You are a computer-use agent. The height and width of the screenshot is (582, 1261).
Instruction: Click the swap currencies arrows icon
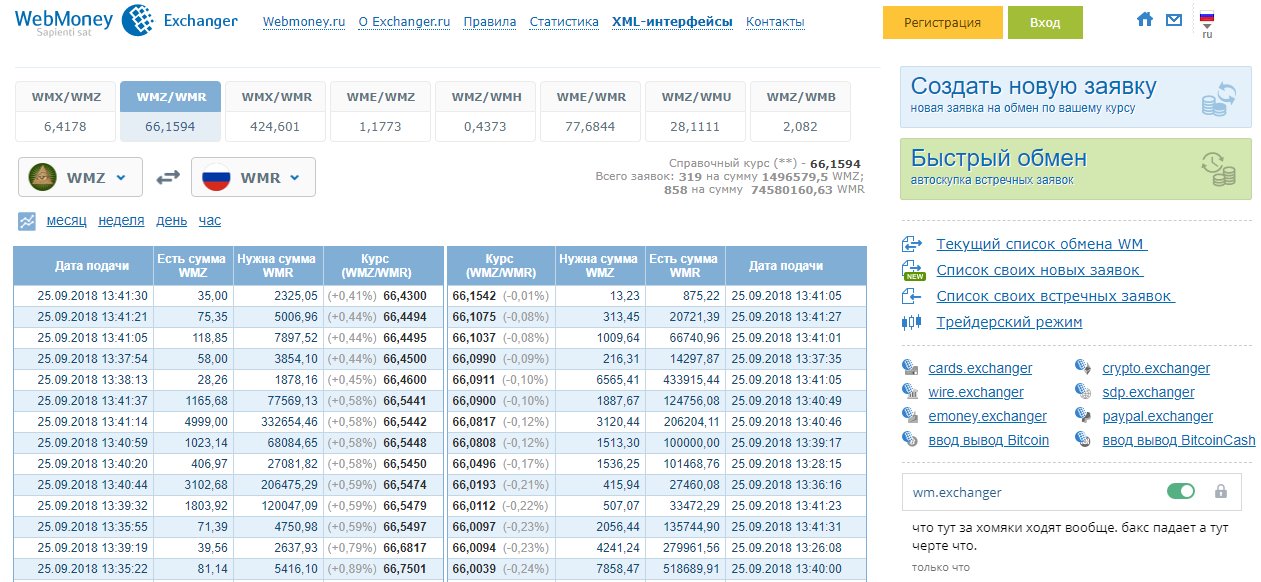(x=167, y=177)
